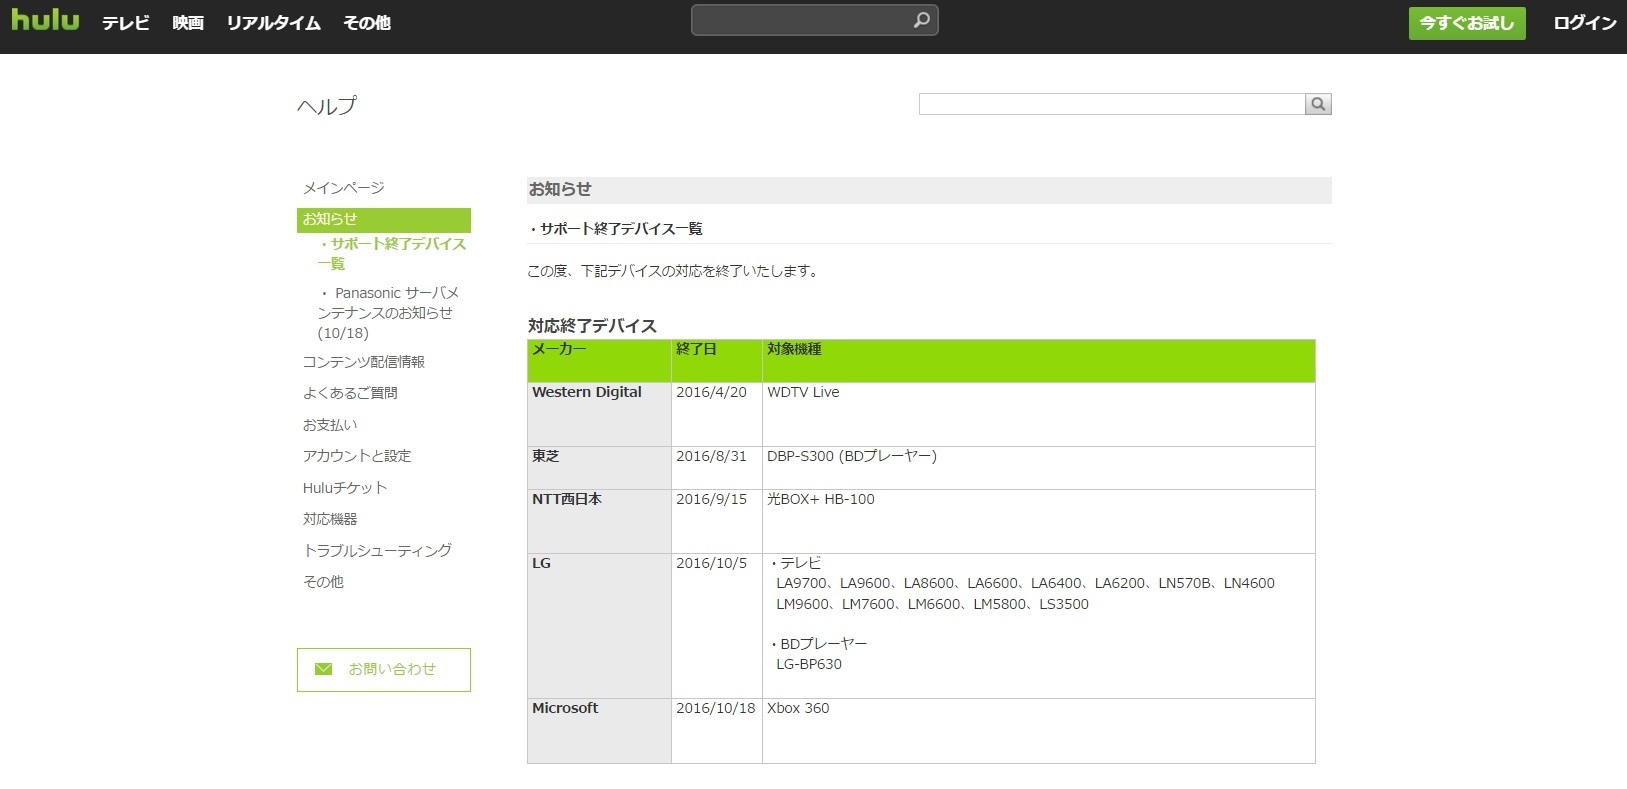Click the 2016/8/31 date cell
The width and height of the screenshot is (1627, 789).
click(717, 468)
